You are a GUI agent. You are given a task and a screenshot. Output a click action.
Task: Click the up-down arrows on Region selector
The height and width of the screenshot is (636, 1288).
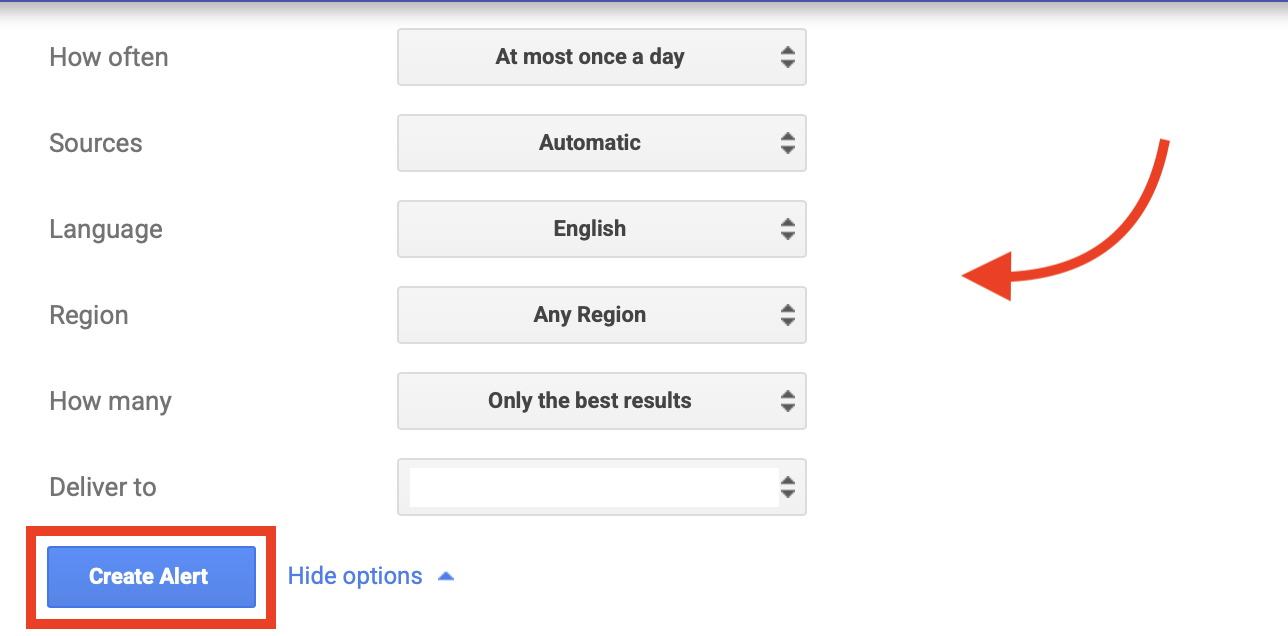point(788,315)
